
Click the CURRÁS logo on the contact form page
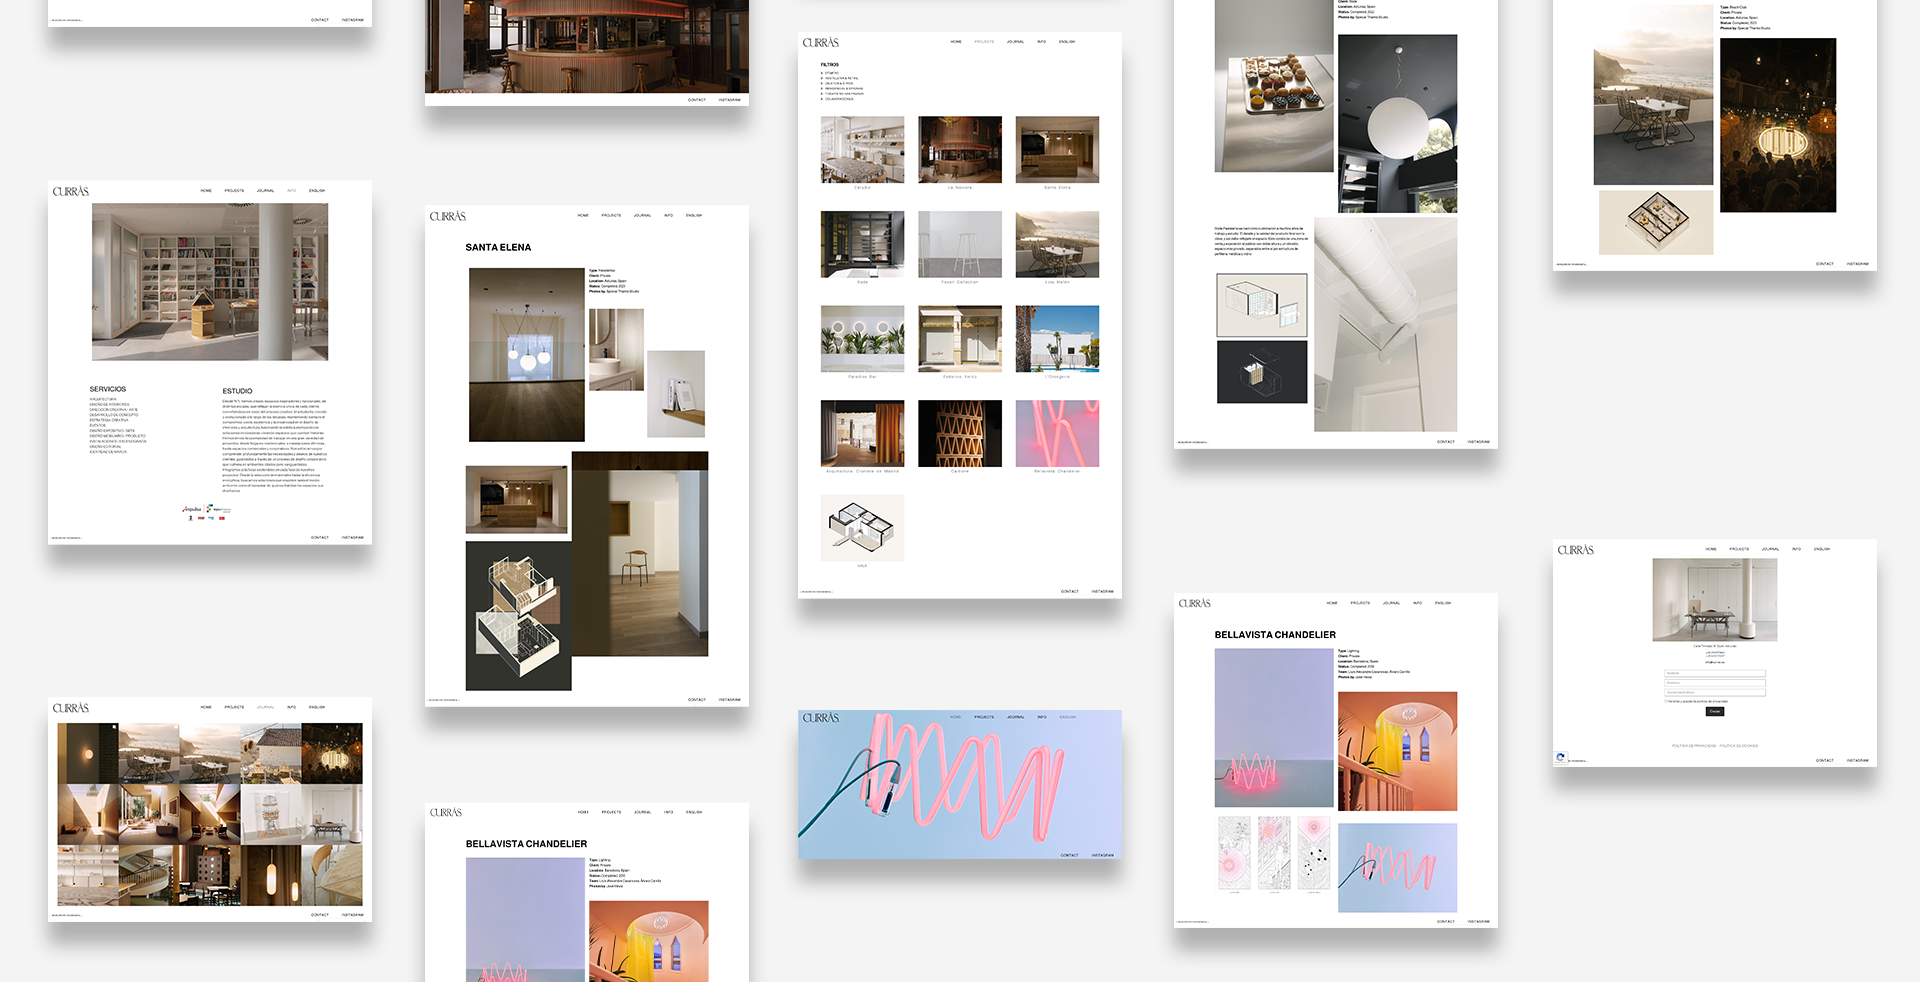pyautogui.click(x=1575, y=550)
